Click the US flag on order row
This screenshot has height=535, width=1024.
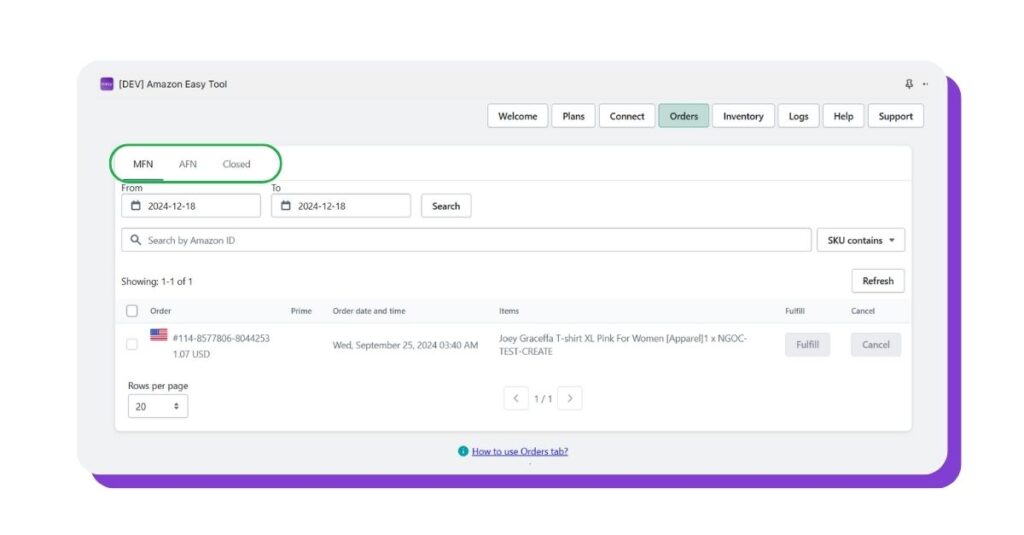[159, 334]
